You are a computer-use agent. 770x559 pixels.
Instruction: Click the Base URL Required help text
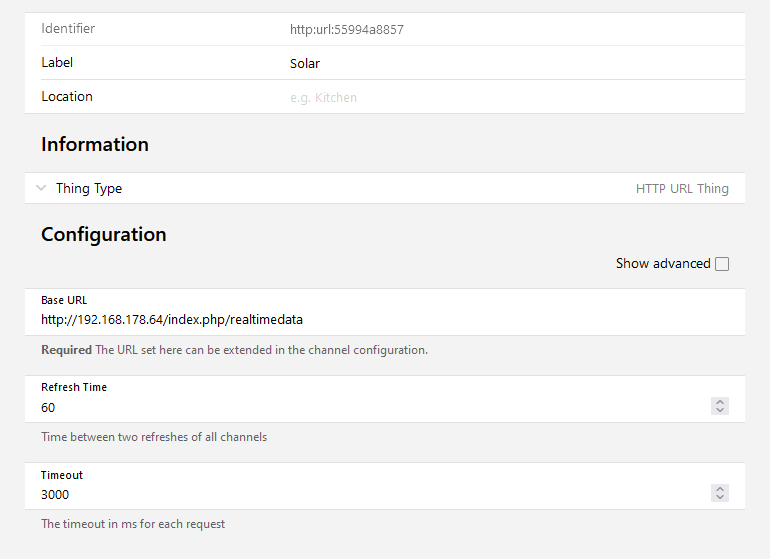(234, 350)
